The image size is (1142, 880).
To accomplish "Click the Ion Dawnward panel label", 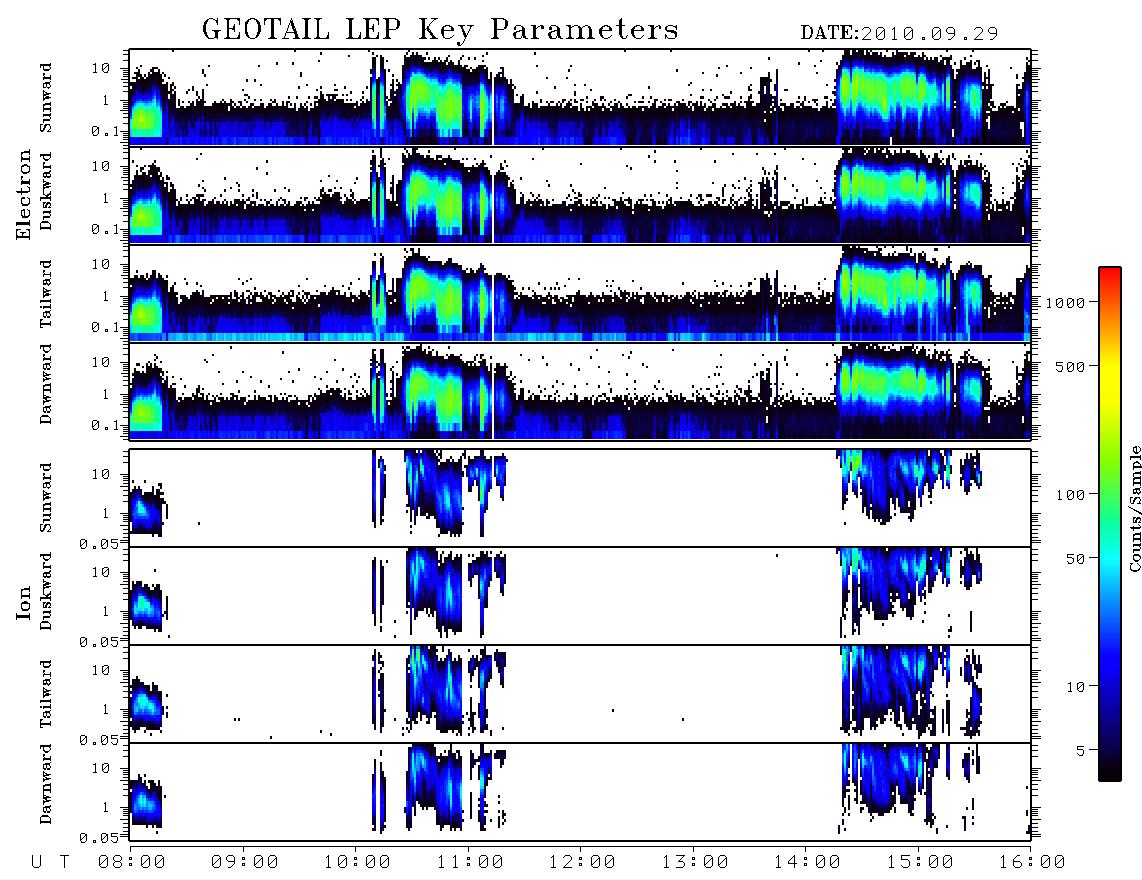I will coord(46,784).
